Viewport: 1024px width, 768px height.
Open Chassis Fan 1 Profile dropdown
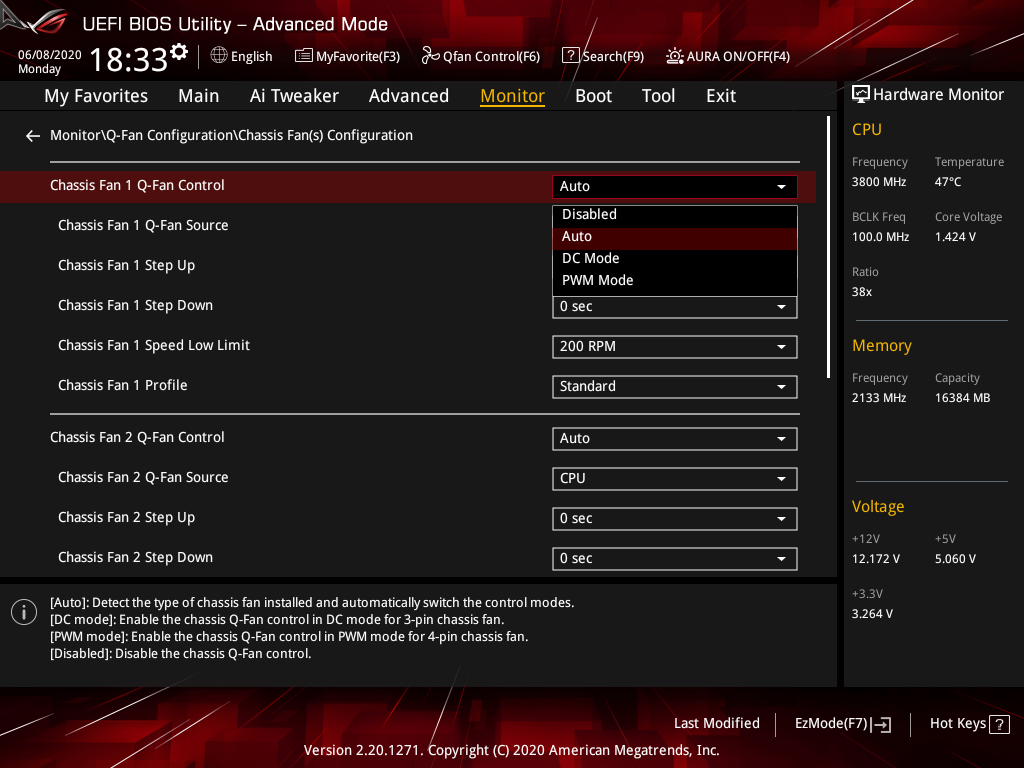point(675,387)
